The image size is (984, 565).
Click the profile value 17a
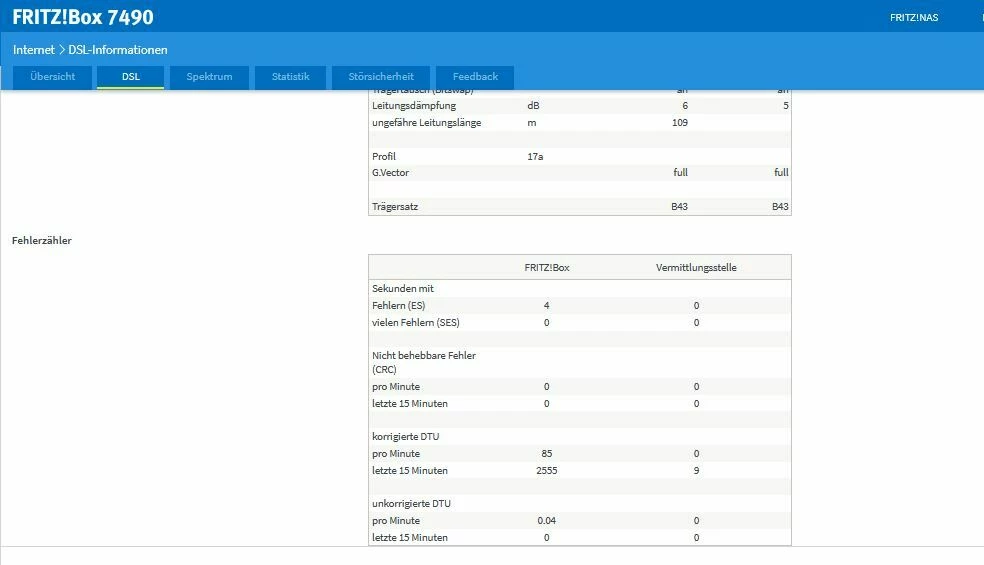click(535, 156)
